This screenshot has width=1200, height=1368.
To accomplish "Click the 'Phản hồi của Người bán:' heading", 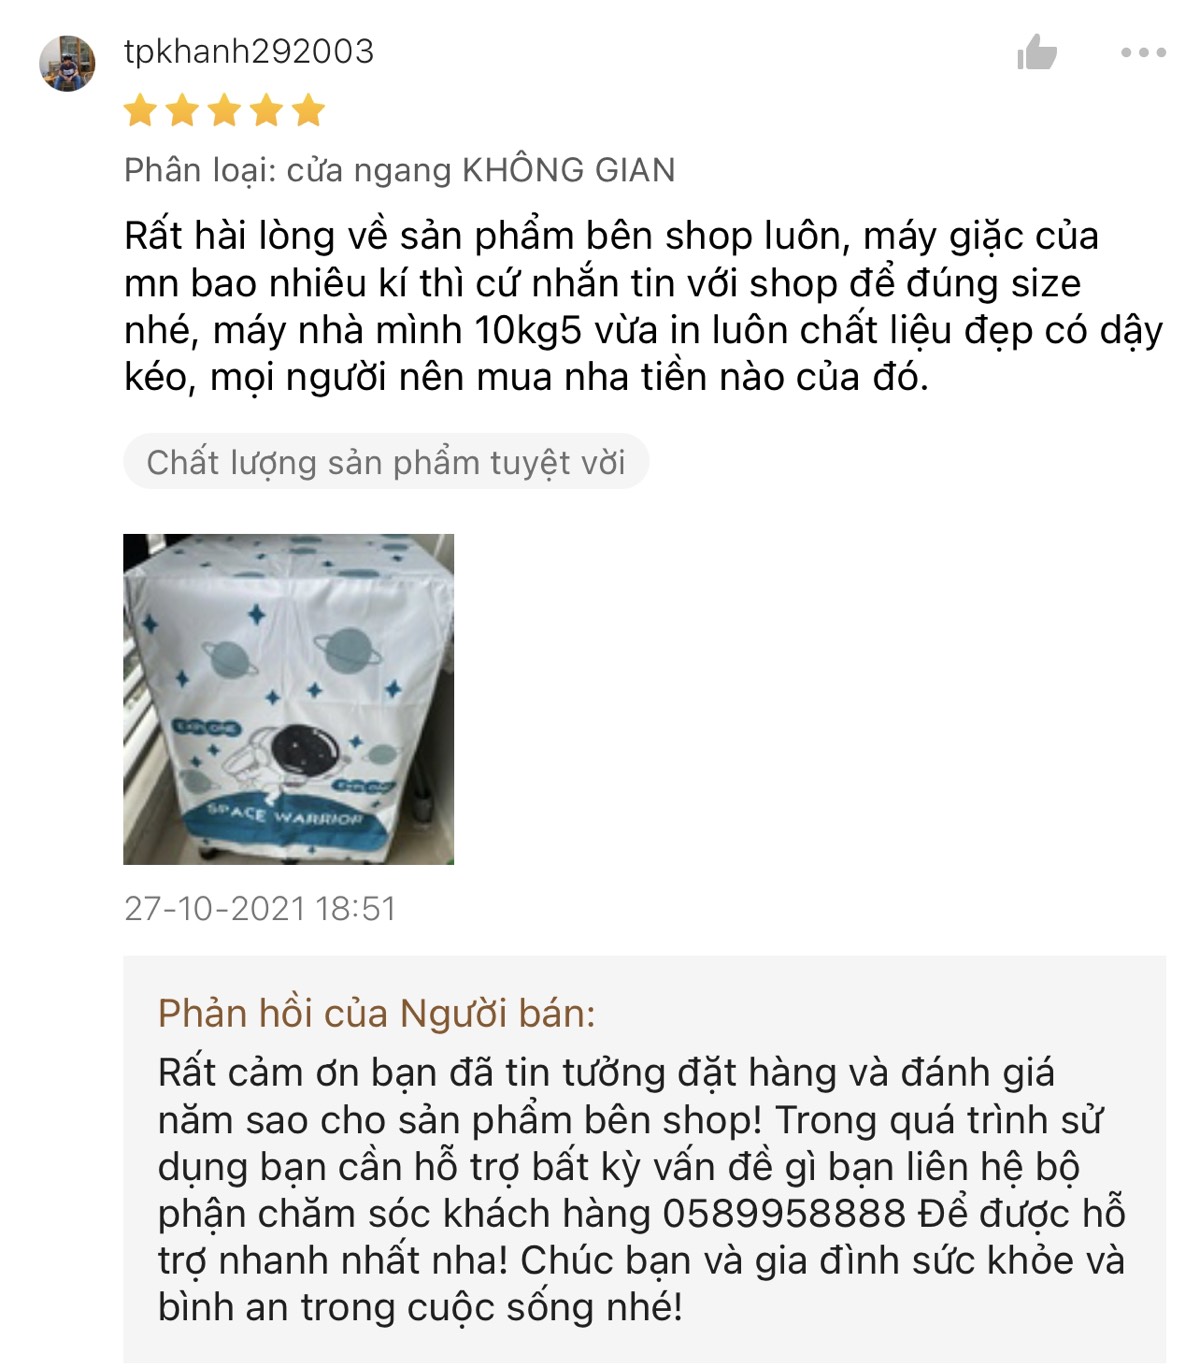I will [377, 1013].
